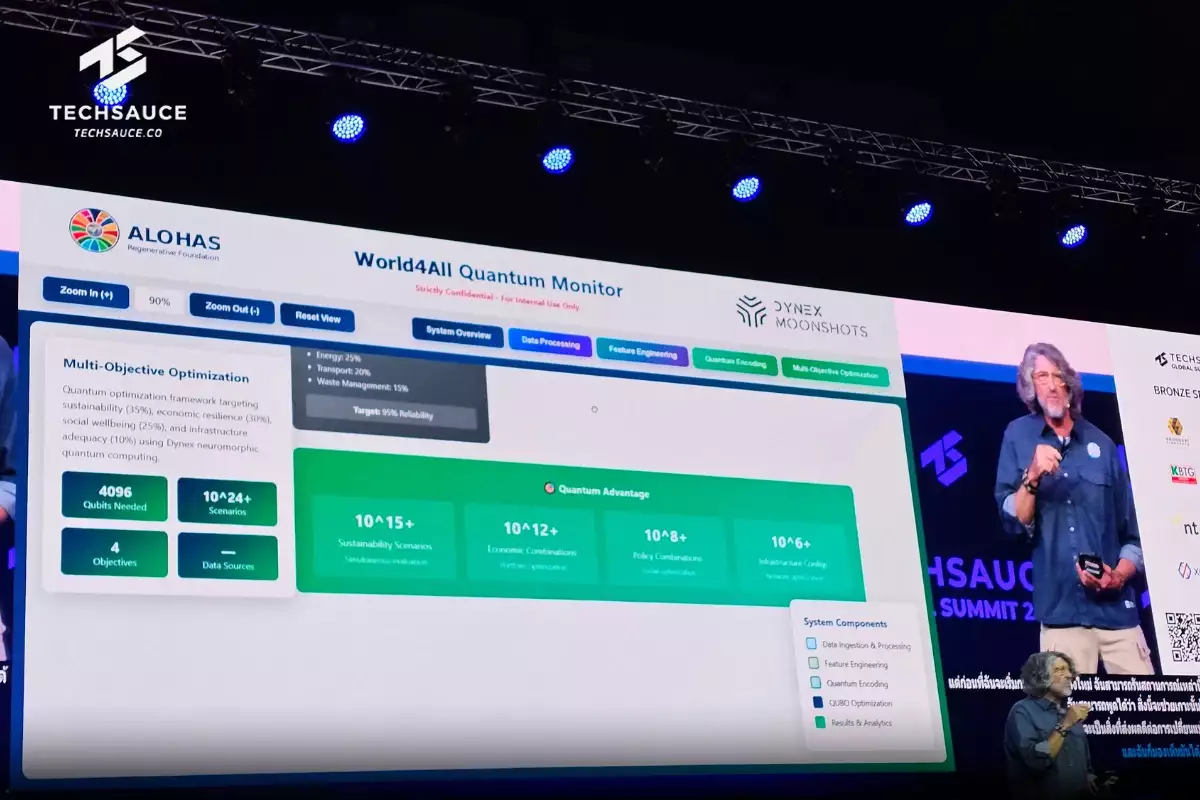The height and width of the screenshot is (800, 1200).
Task: Select the 10^8+ Policy Combinations card
Action: pyautogui.click(x=667, y=551)
